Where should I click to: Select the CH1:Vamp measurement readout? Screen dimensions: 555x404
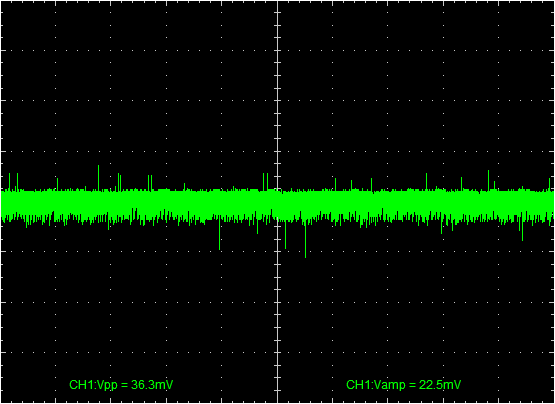(x=403, y=385)
